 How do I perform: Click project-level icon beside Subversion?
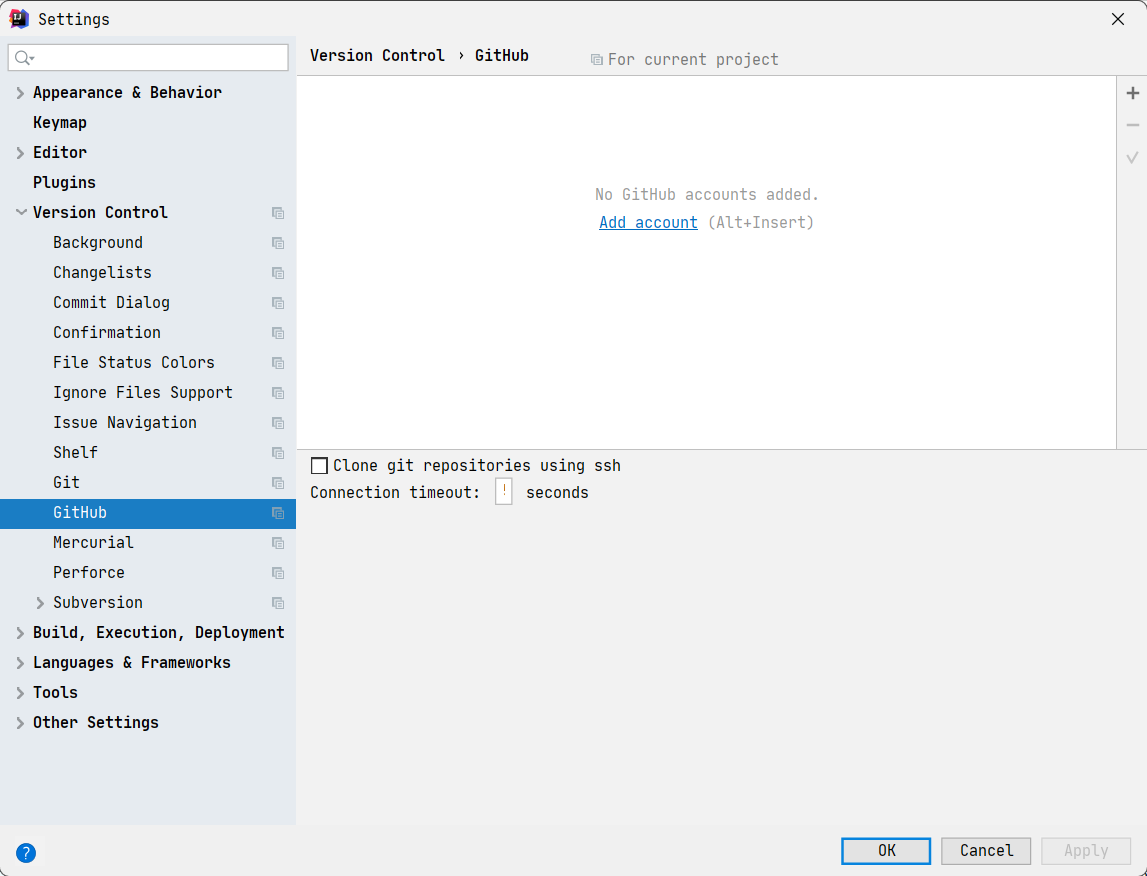[278, 603]
